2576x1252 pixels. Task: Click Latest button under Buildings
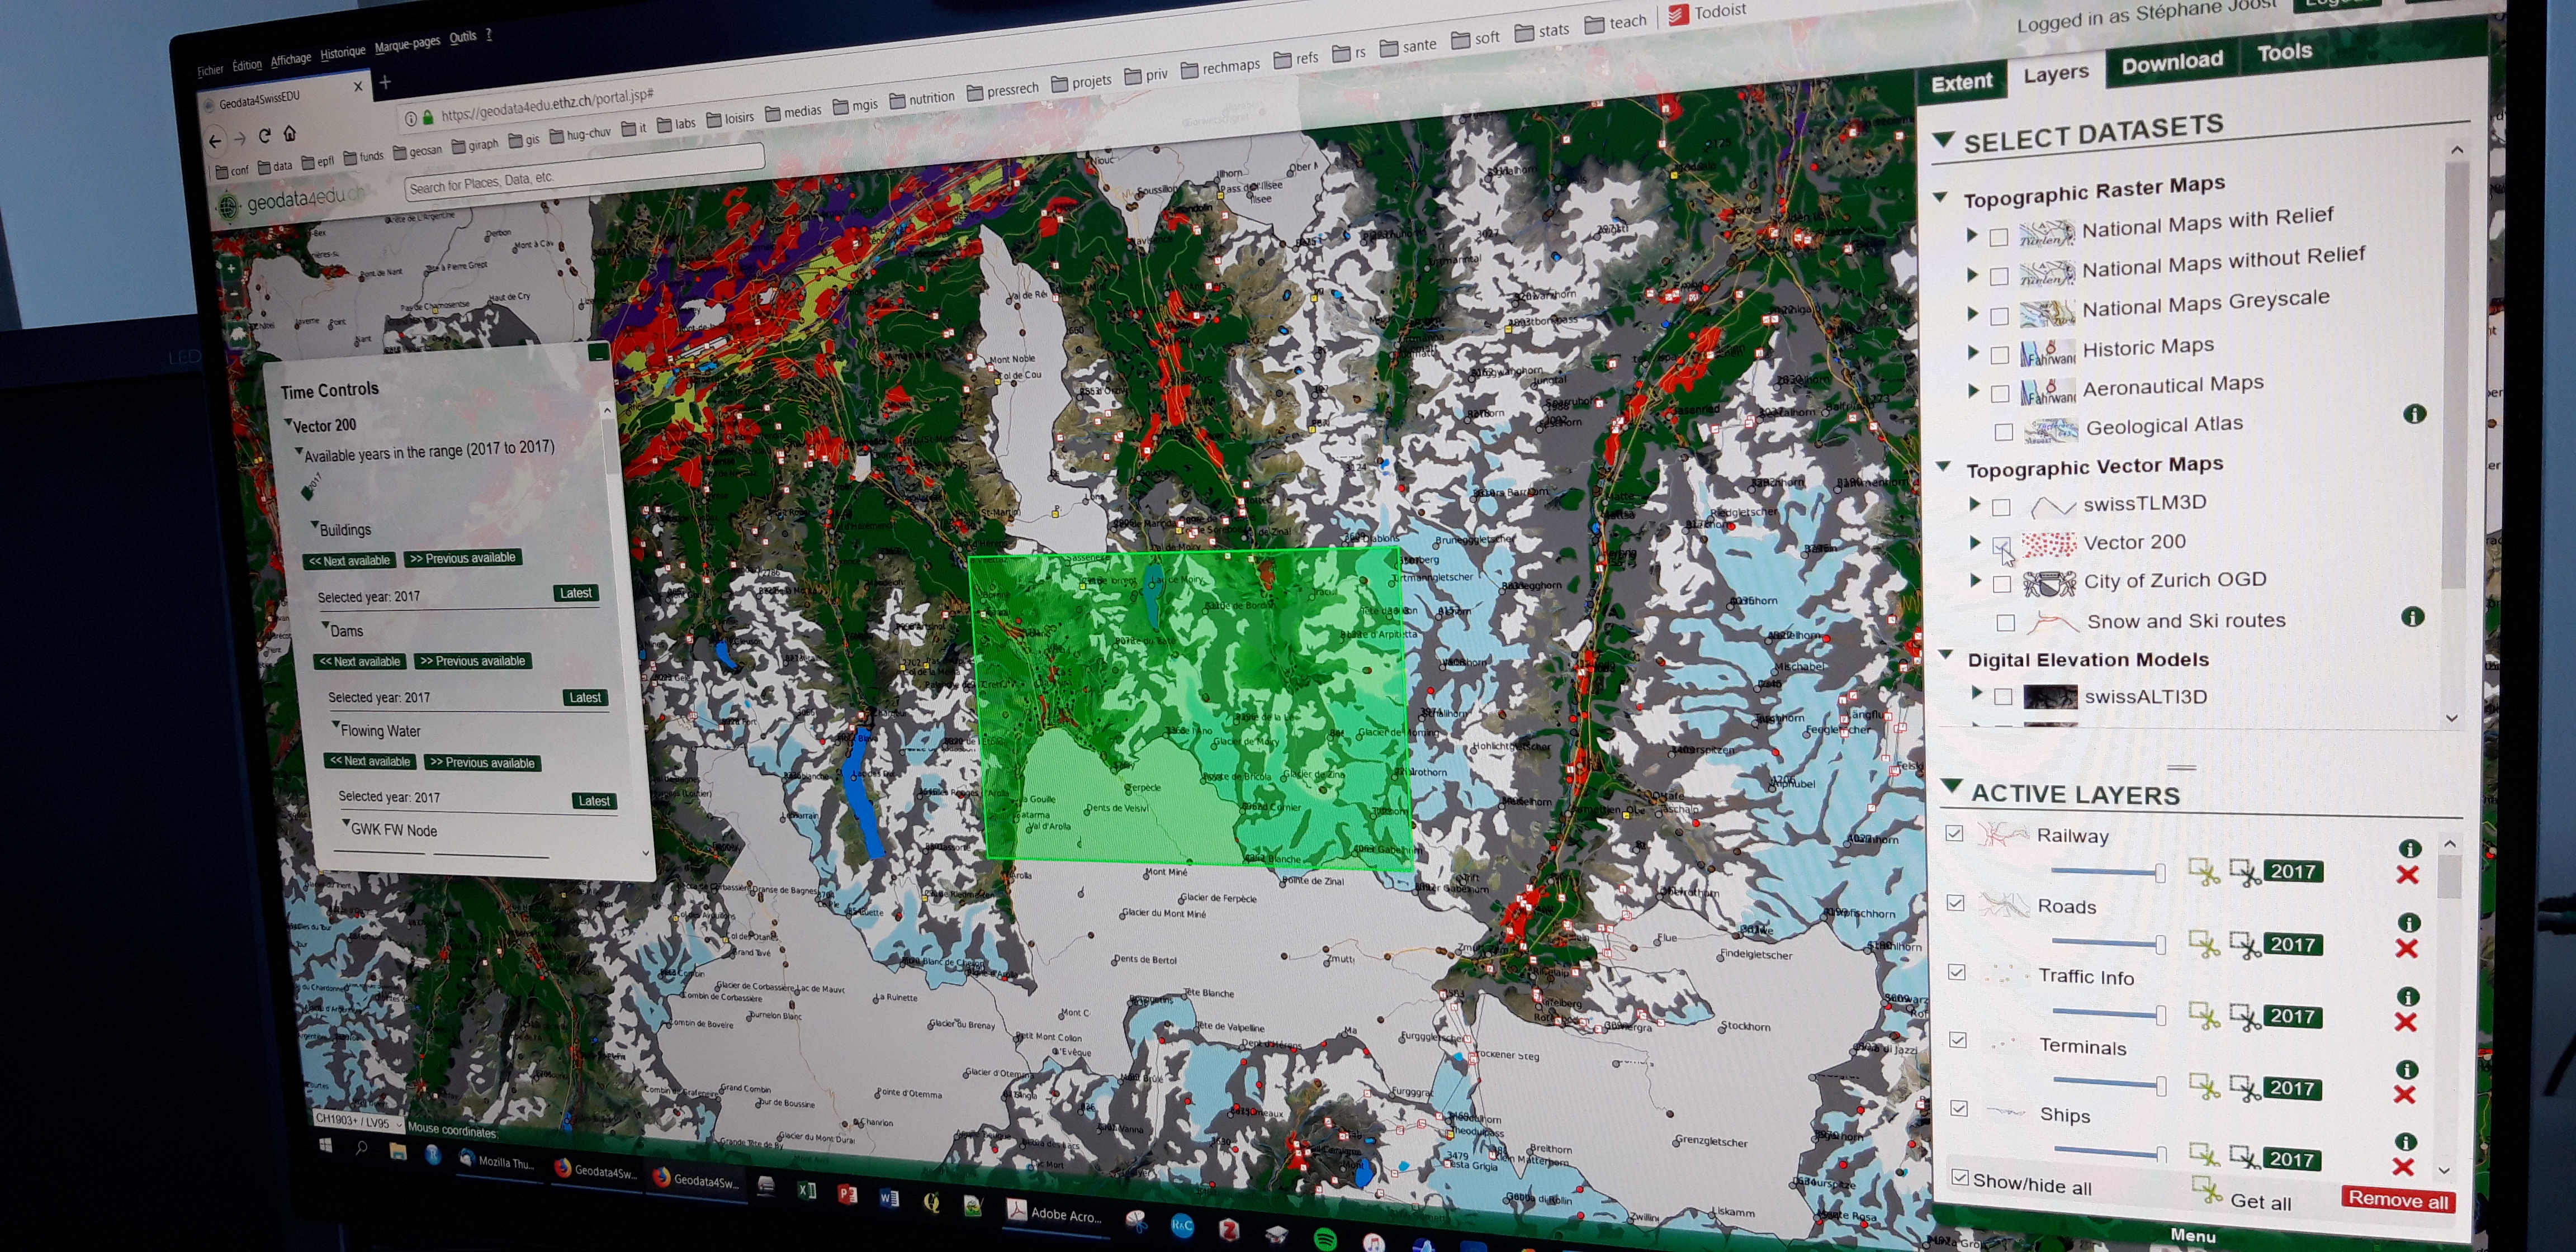coord(575,593)
